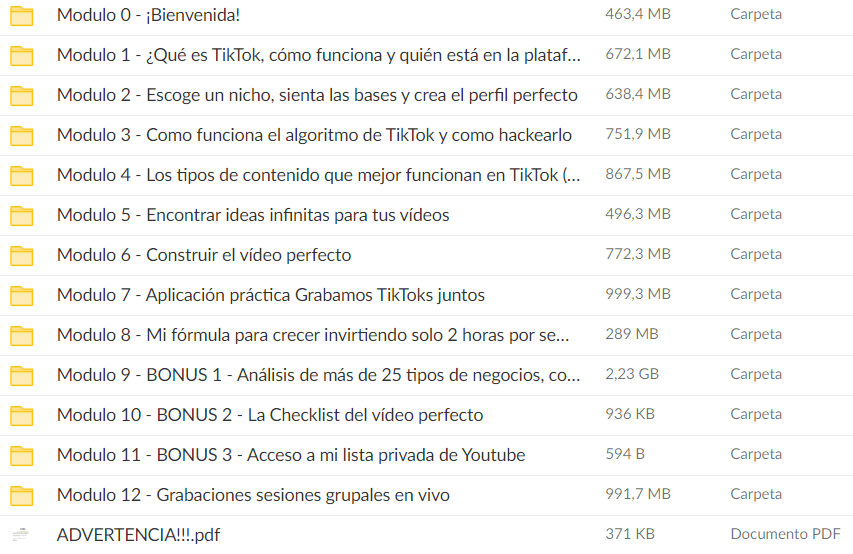Click the 2,23 GB size of Modulo 9
Screen dimensions: 853x554
tap(632, 374)
